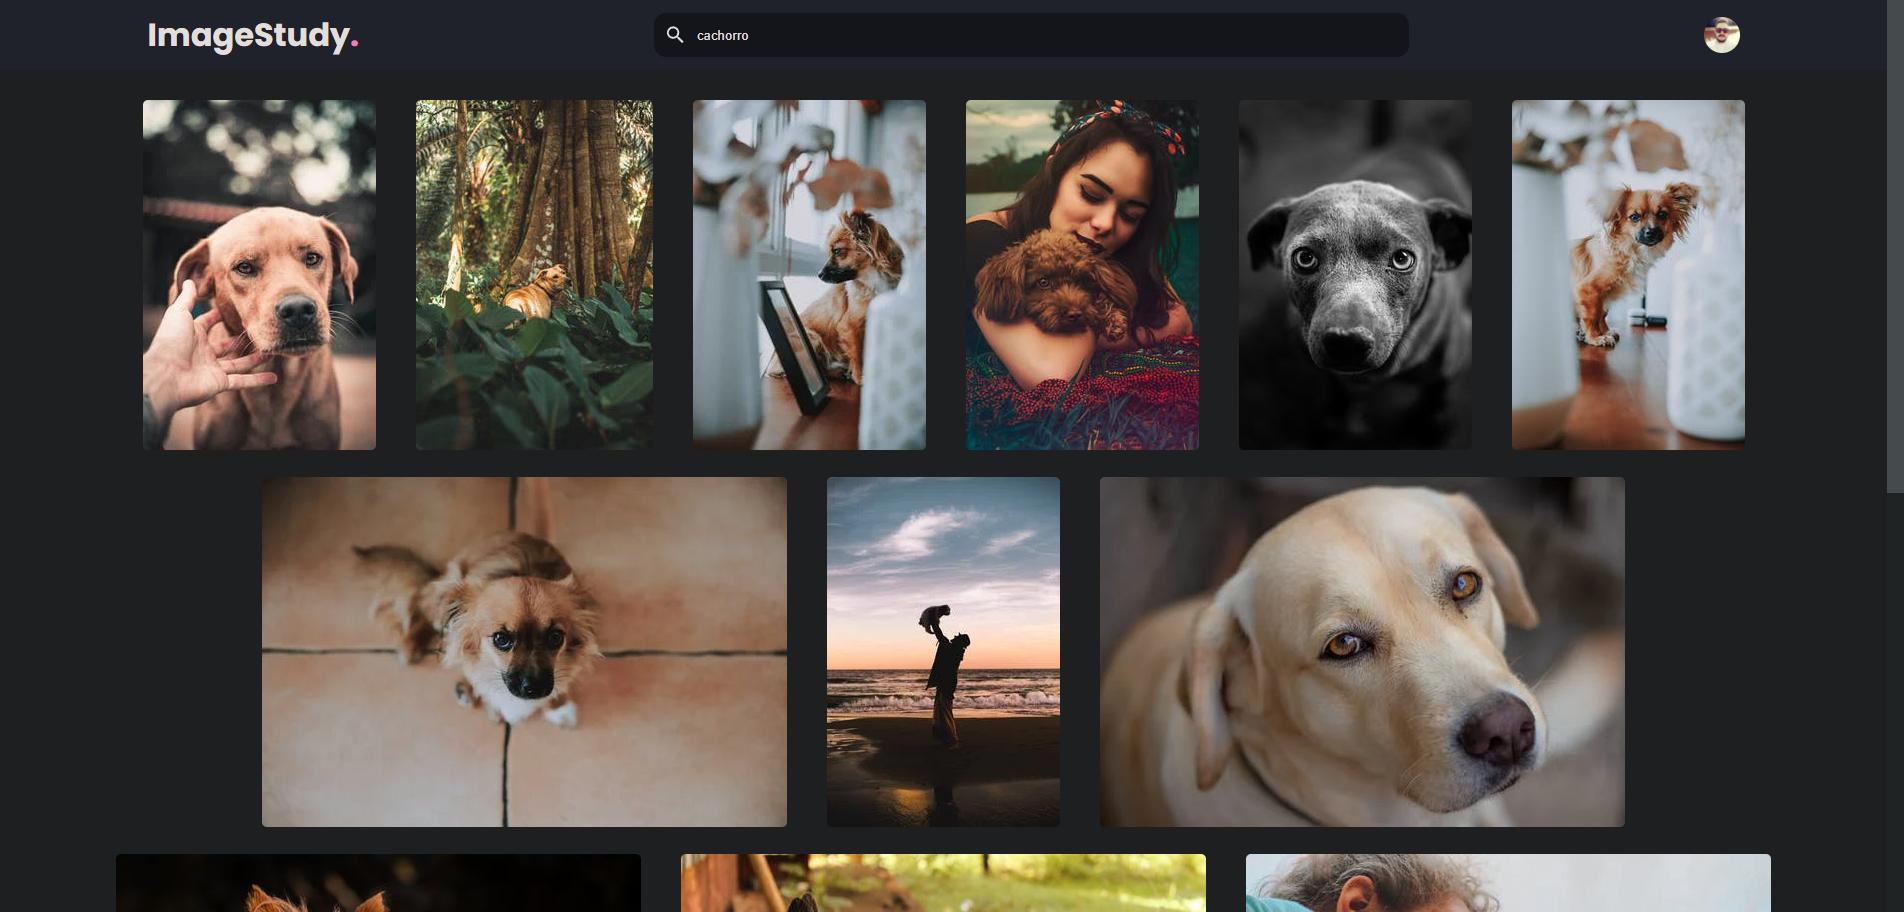
Task: Open the brown dog with hand photo
Action: click(x=259, y=275)
